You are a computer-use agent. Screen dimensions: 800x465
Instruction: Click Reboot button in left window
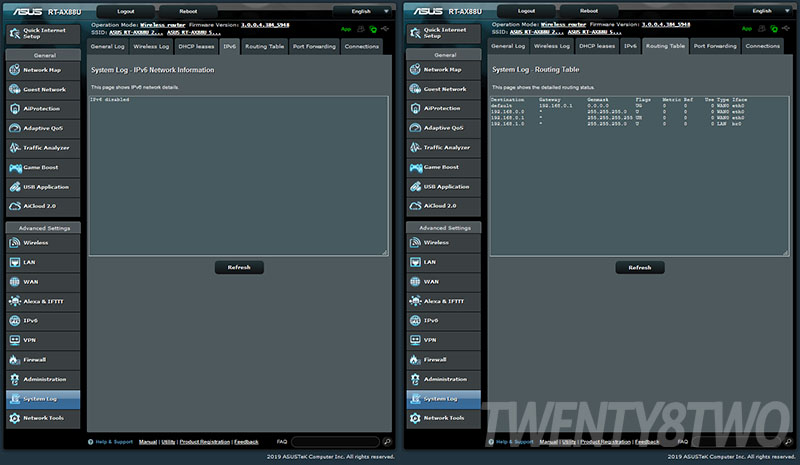(188, 11)
